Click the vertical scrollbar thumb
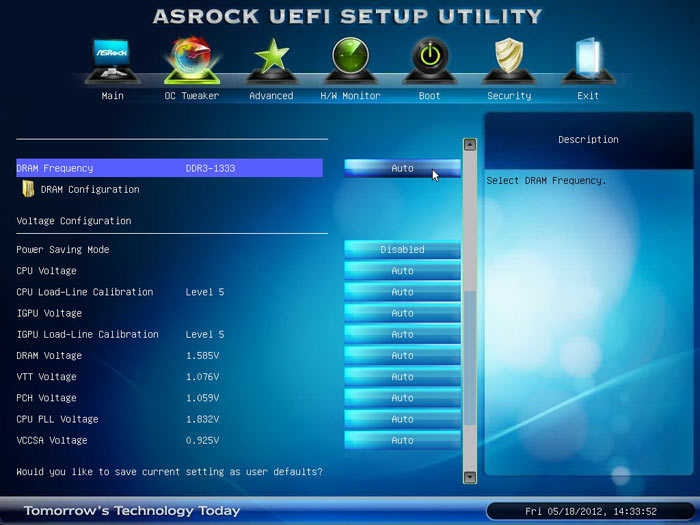Viewport: 700px width, 525px height. pos(470,358)
